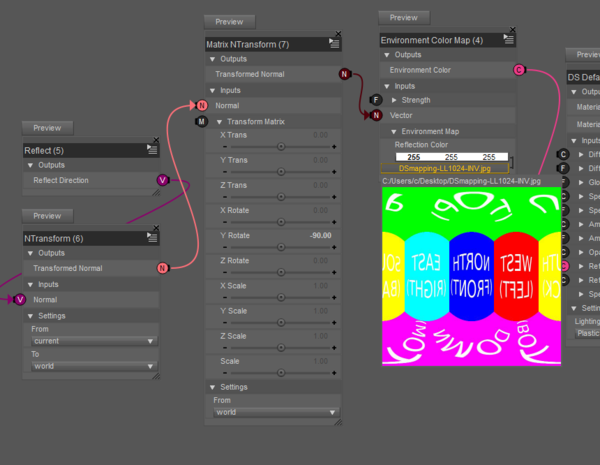Open the options menu icon on Matrix NTransform (7)

[x=334, y=43]
